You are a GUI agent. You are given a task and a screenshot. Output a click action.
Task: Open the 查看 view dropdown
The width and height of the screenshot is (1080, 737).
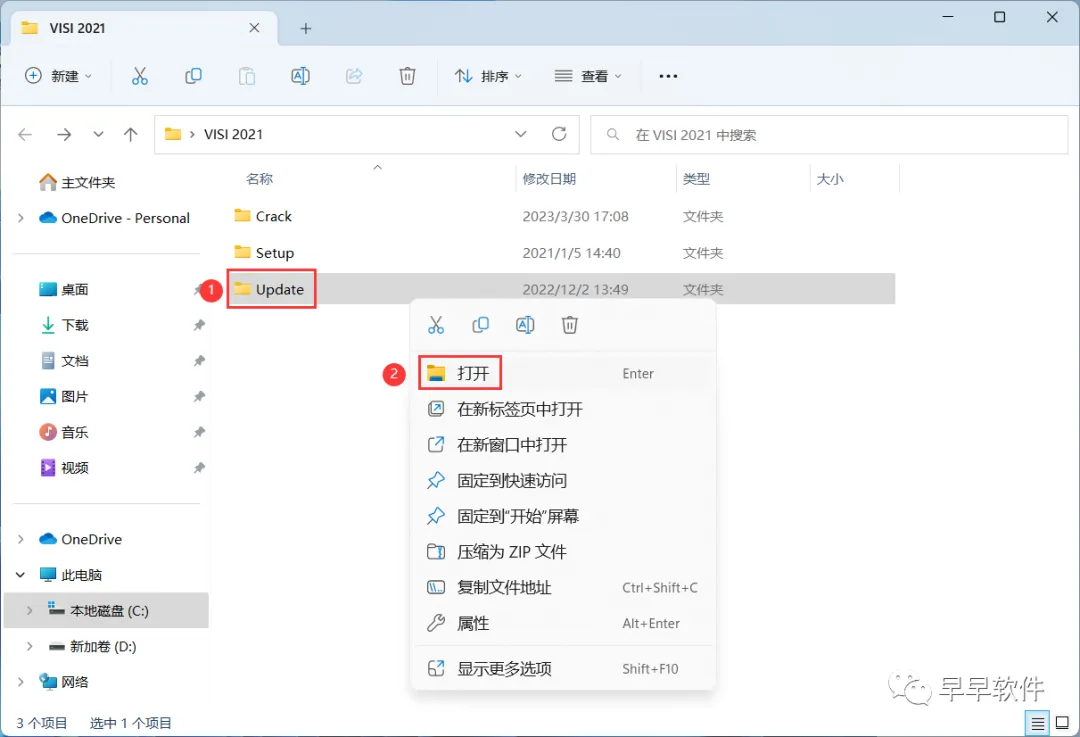(588, 76)
